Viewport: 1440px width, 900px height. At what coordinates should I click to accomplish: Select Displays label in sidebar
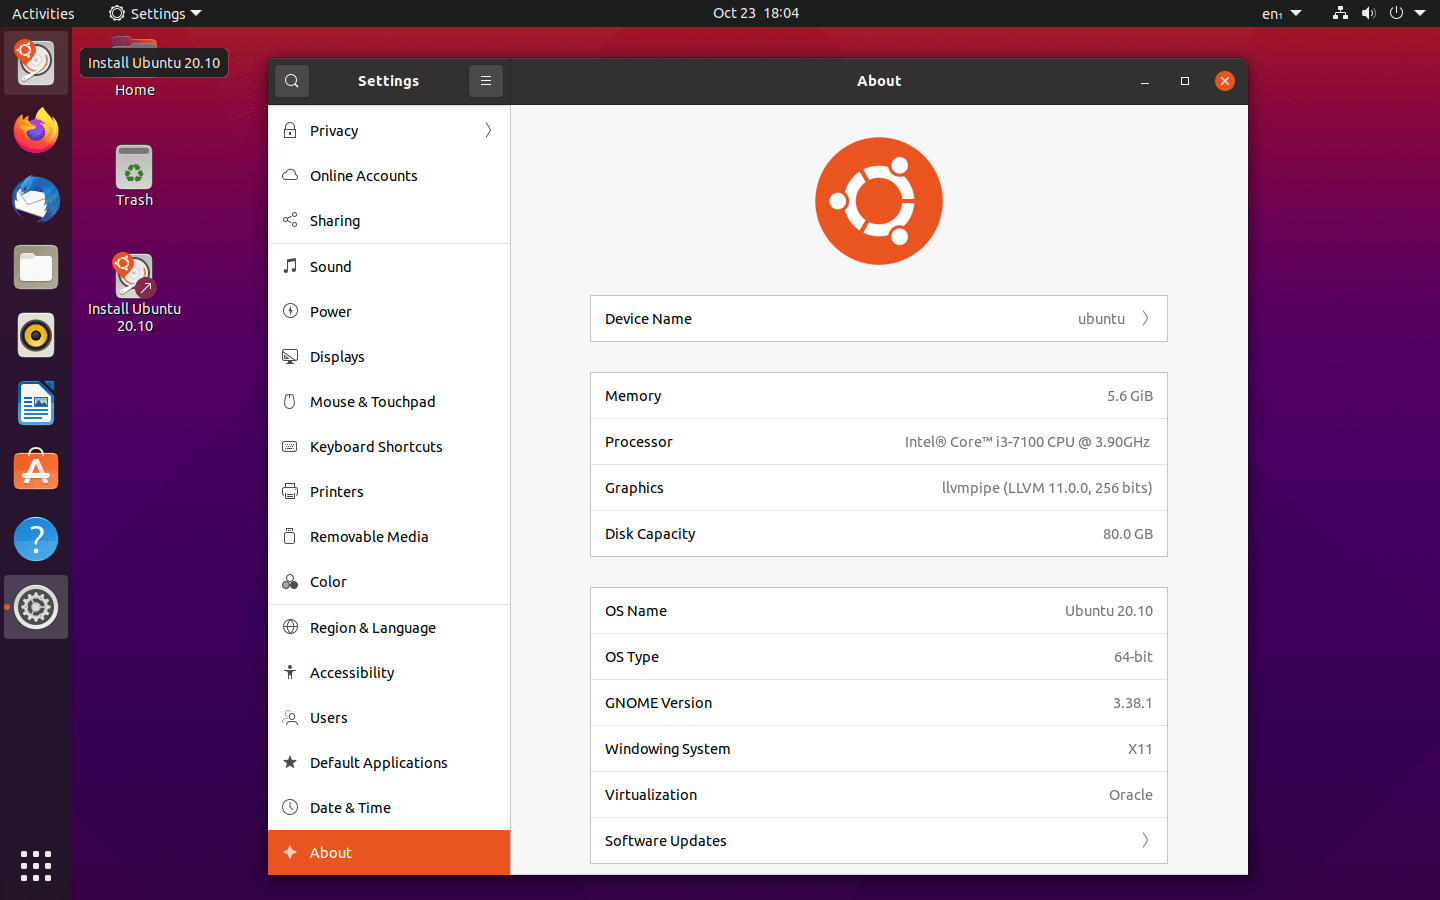click(337, 357)
